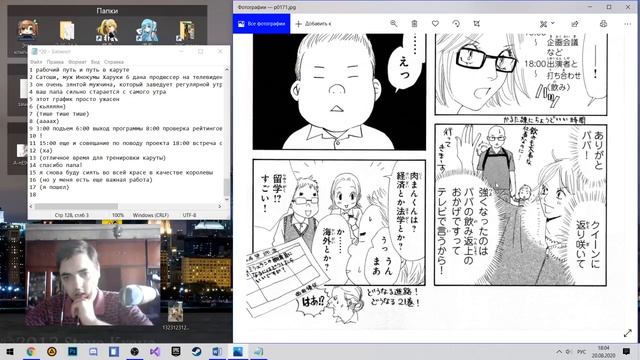Open the blonde anime character shortcut icon

(107, 30)
